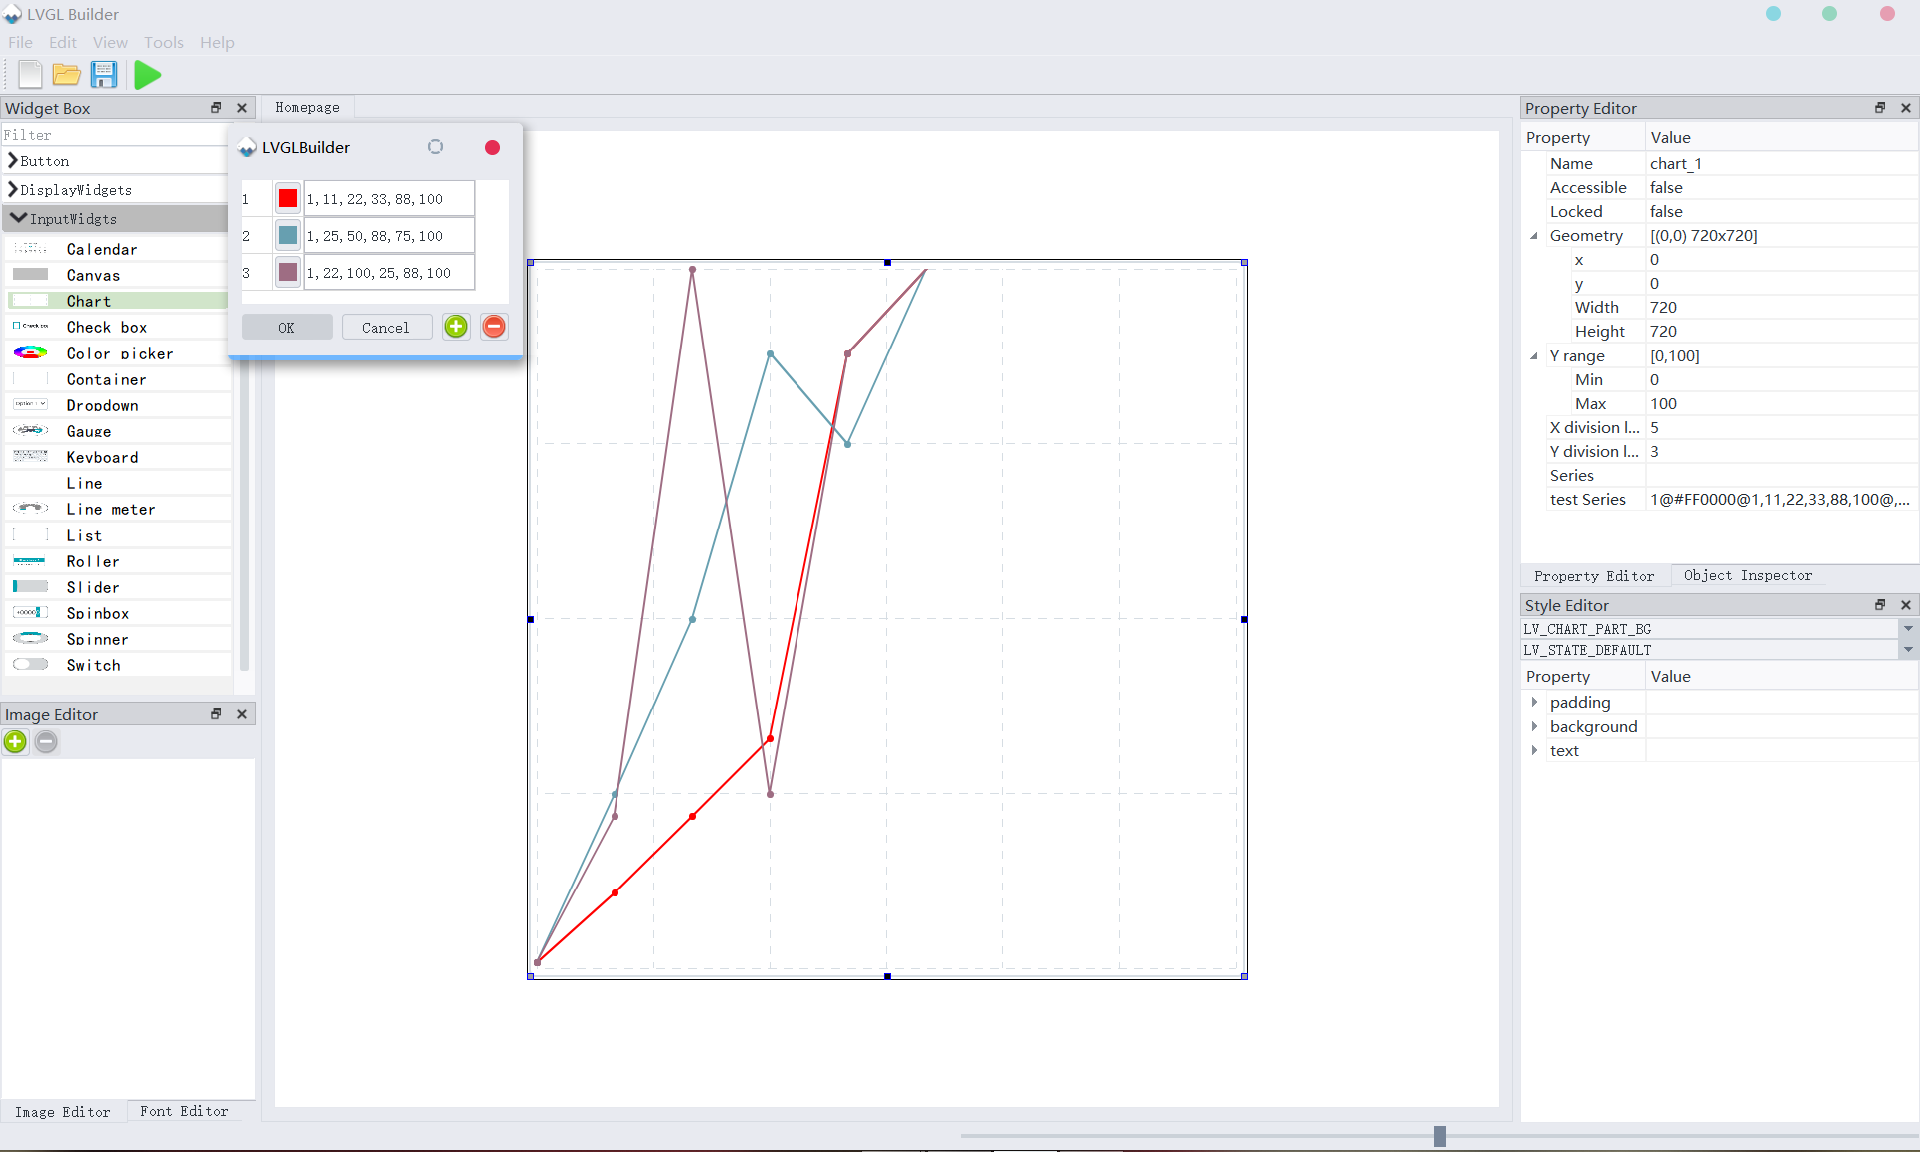Edit the data values of series 2

tap(388, 235)
